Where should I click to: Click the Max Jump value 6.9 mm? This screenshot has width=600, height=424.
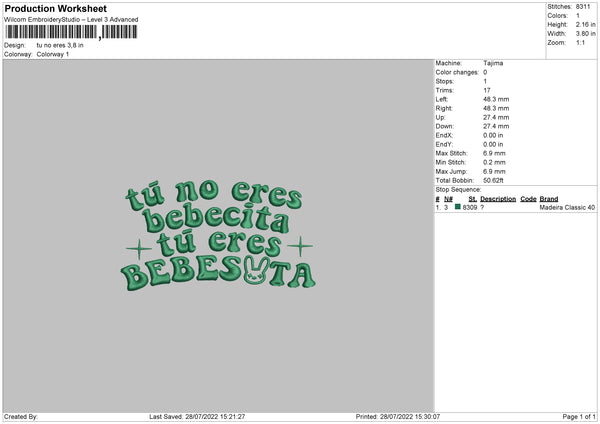click(494, 172)
